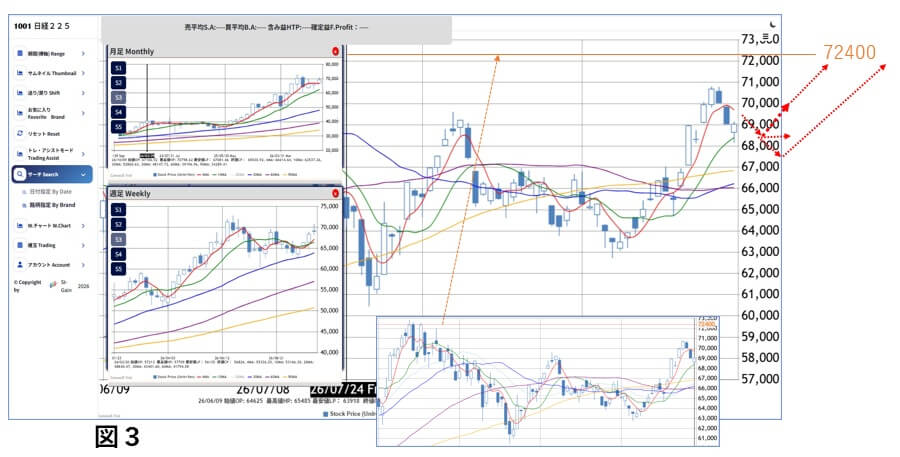Select Reset in the sidebar

coord(52,133)
